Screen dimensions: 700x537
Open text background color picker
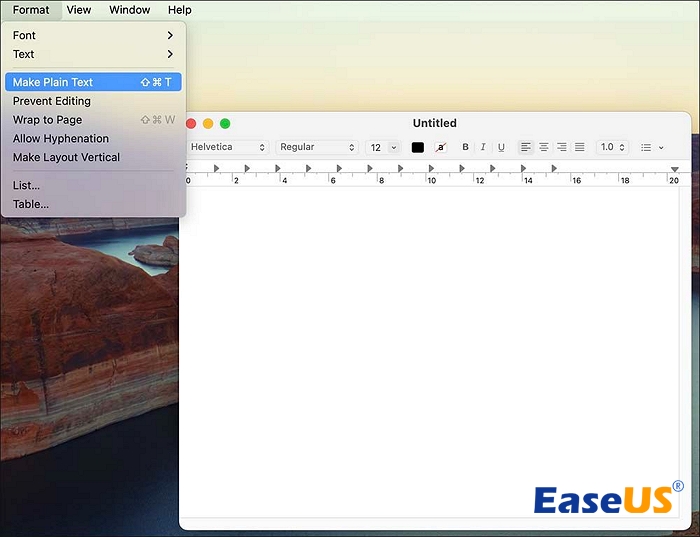click(440, 147)
